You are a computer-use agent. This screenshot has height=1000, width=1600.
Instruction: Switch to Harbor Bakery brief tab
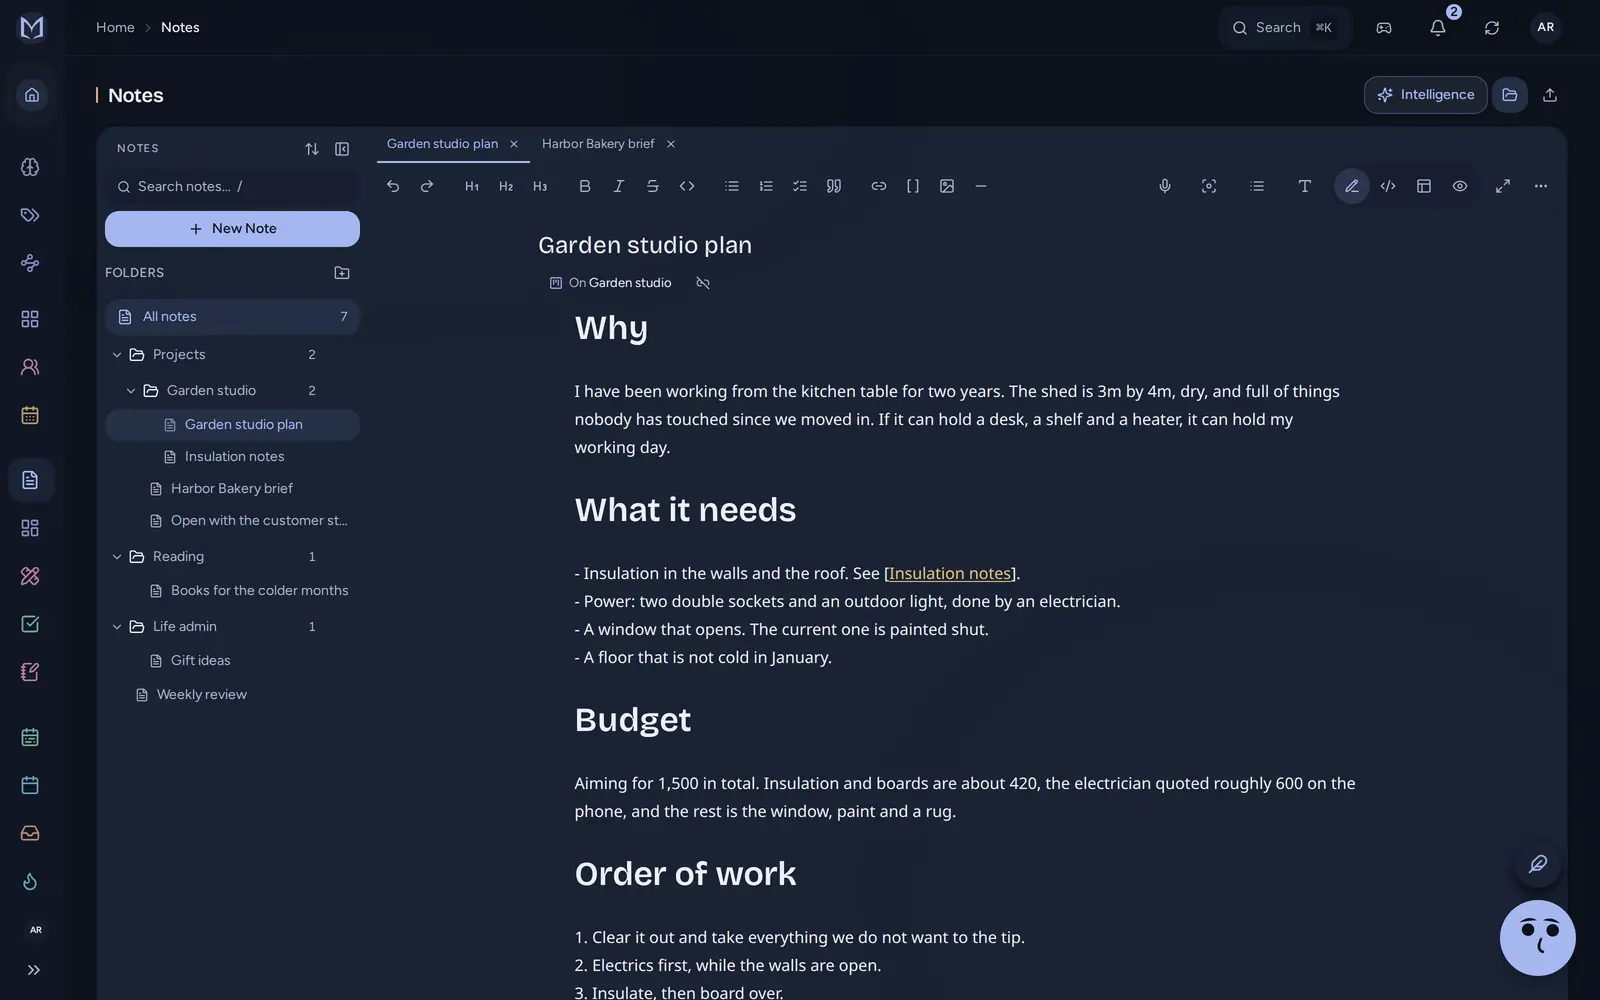[x=598, y=144]
